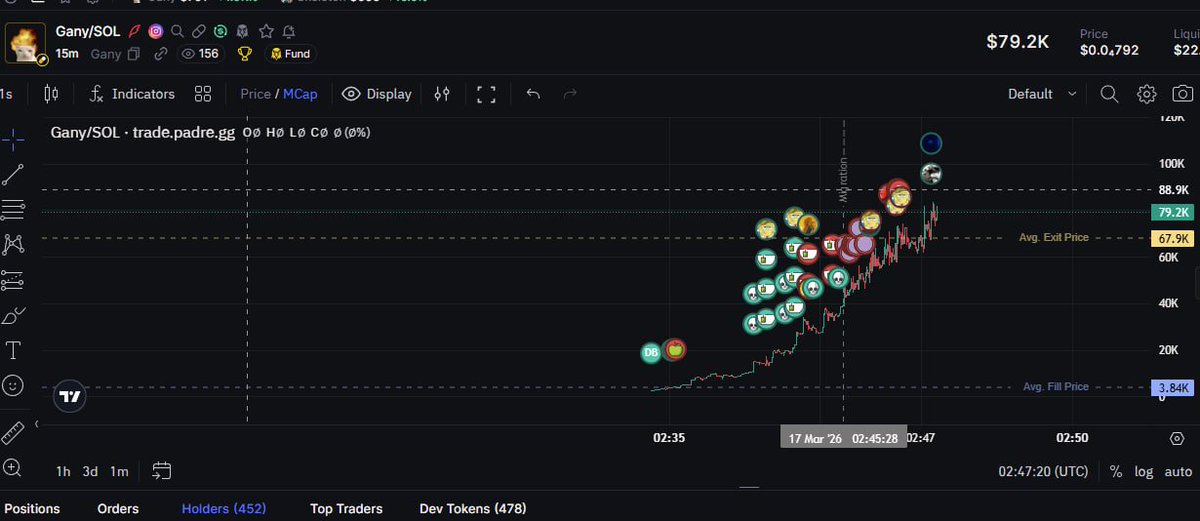
Task: Switch chart to Price view
Action: coord(255,94)
